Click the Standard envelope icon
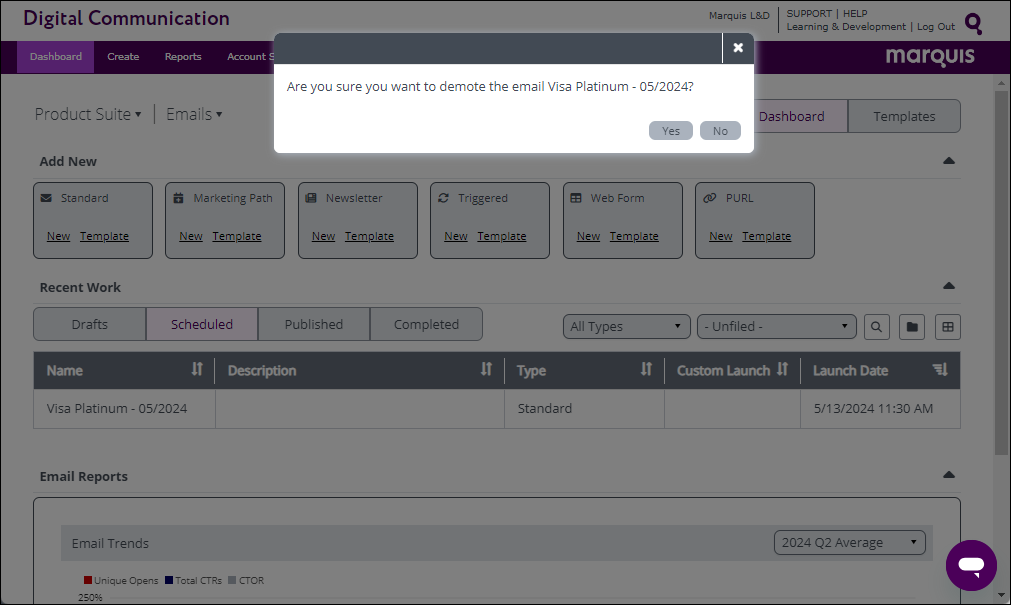 (x=46, y=198)
